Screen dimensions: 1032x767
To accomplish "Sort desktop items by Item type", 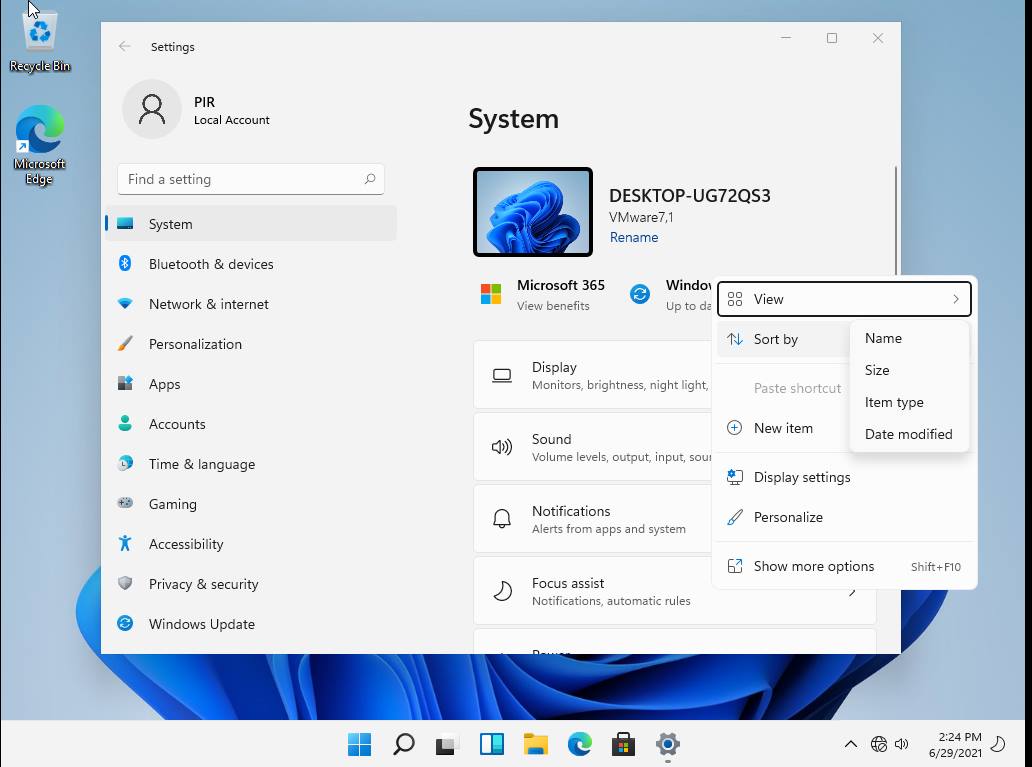I will [910, 402].
